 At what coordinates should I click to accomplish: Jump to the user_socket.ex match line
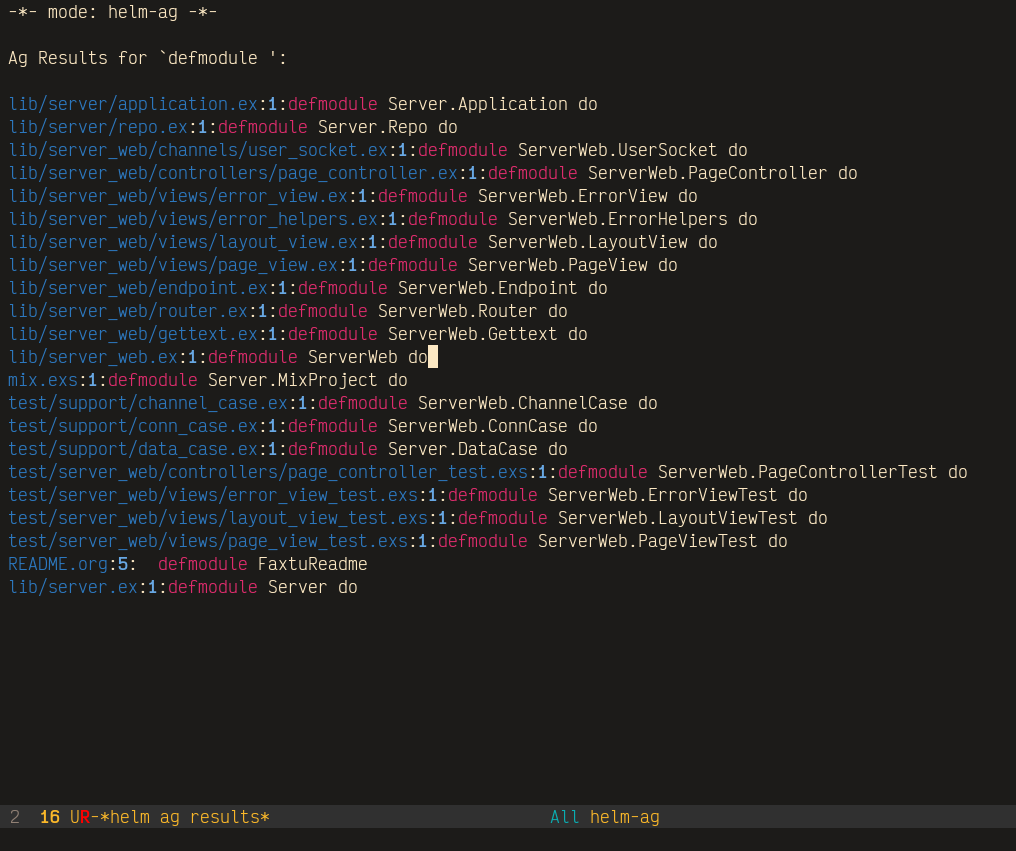[x=198, y=151]
